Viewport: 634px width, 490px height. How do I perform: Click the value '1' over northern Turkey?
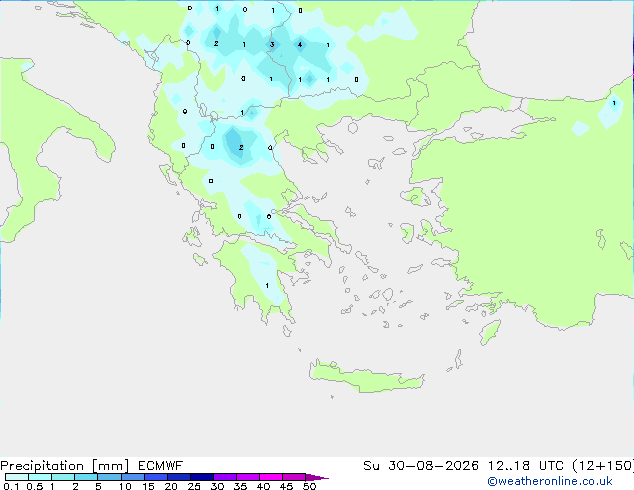click(614, 103)
